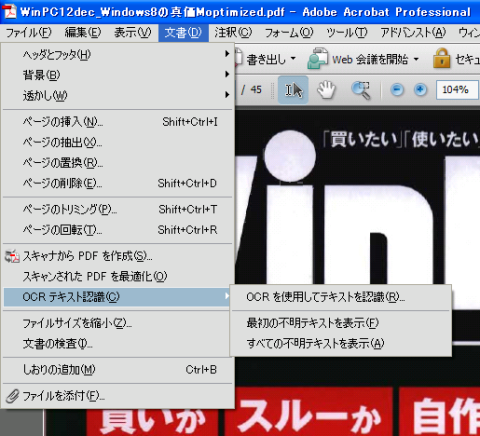Viewport: 480px width, 436px height.
Task: Activate the marquee zoom magnifier tool
Action: point(361,90)
